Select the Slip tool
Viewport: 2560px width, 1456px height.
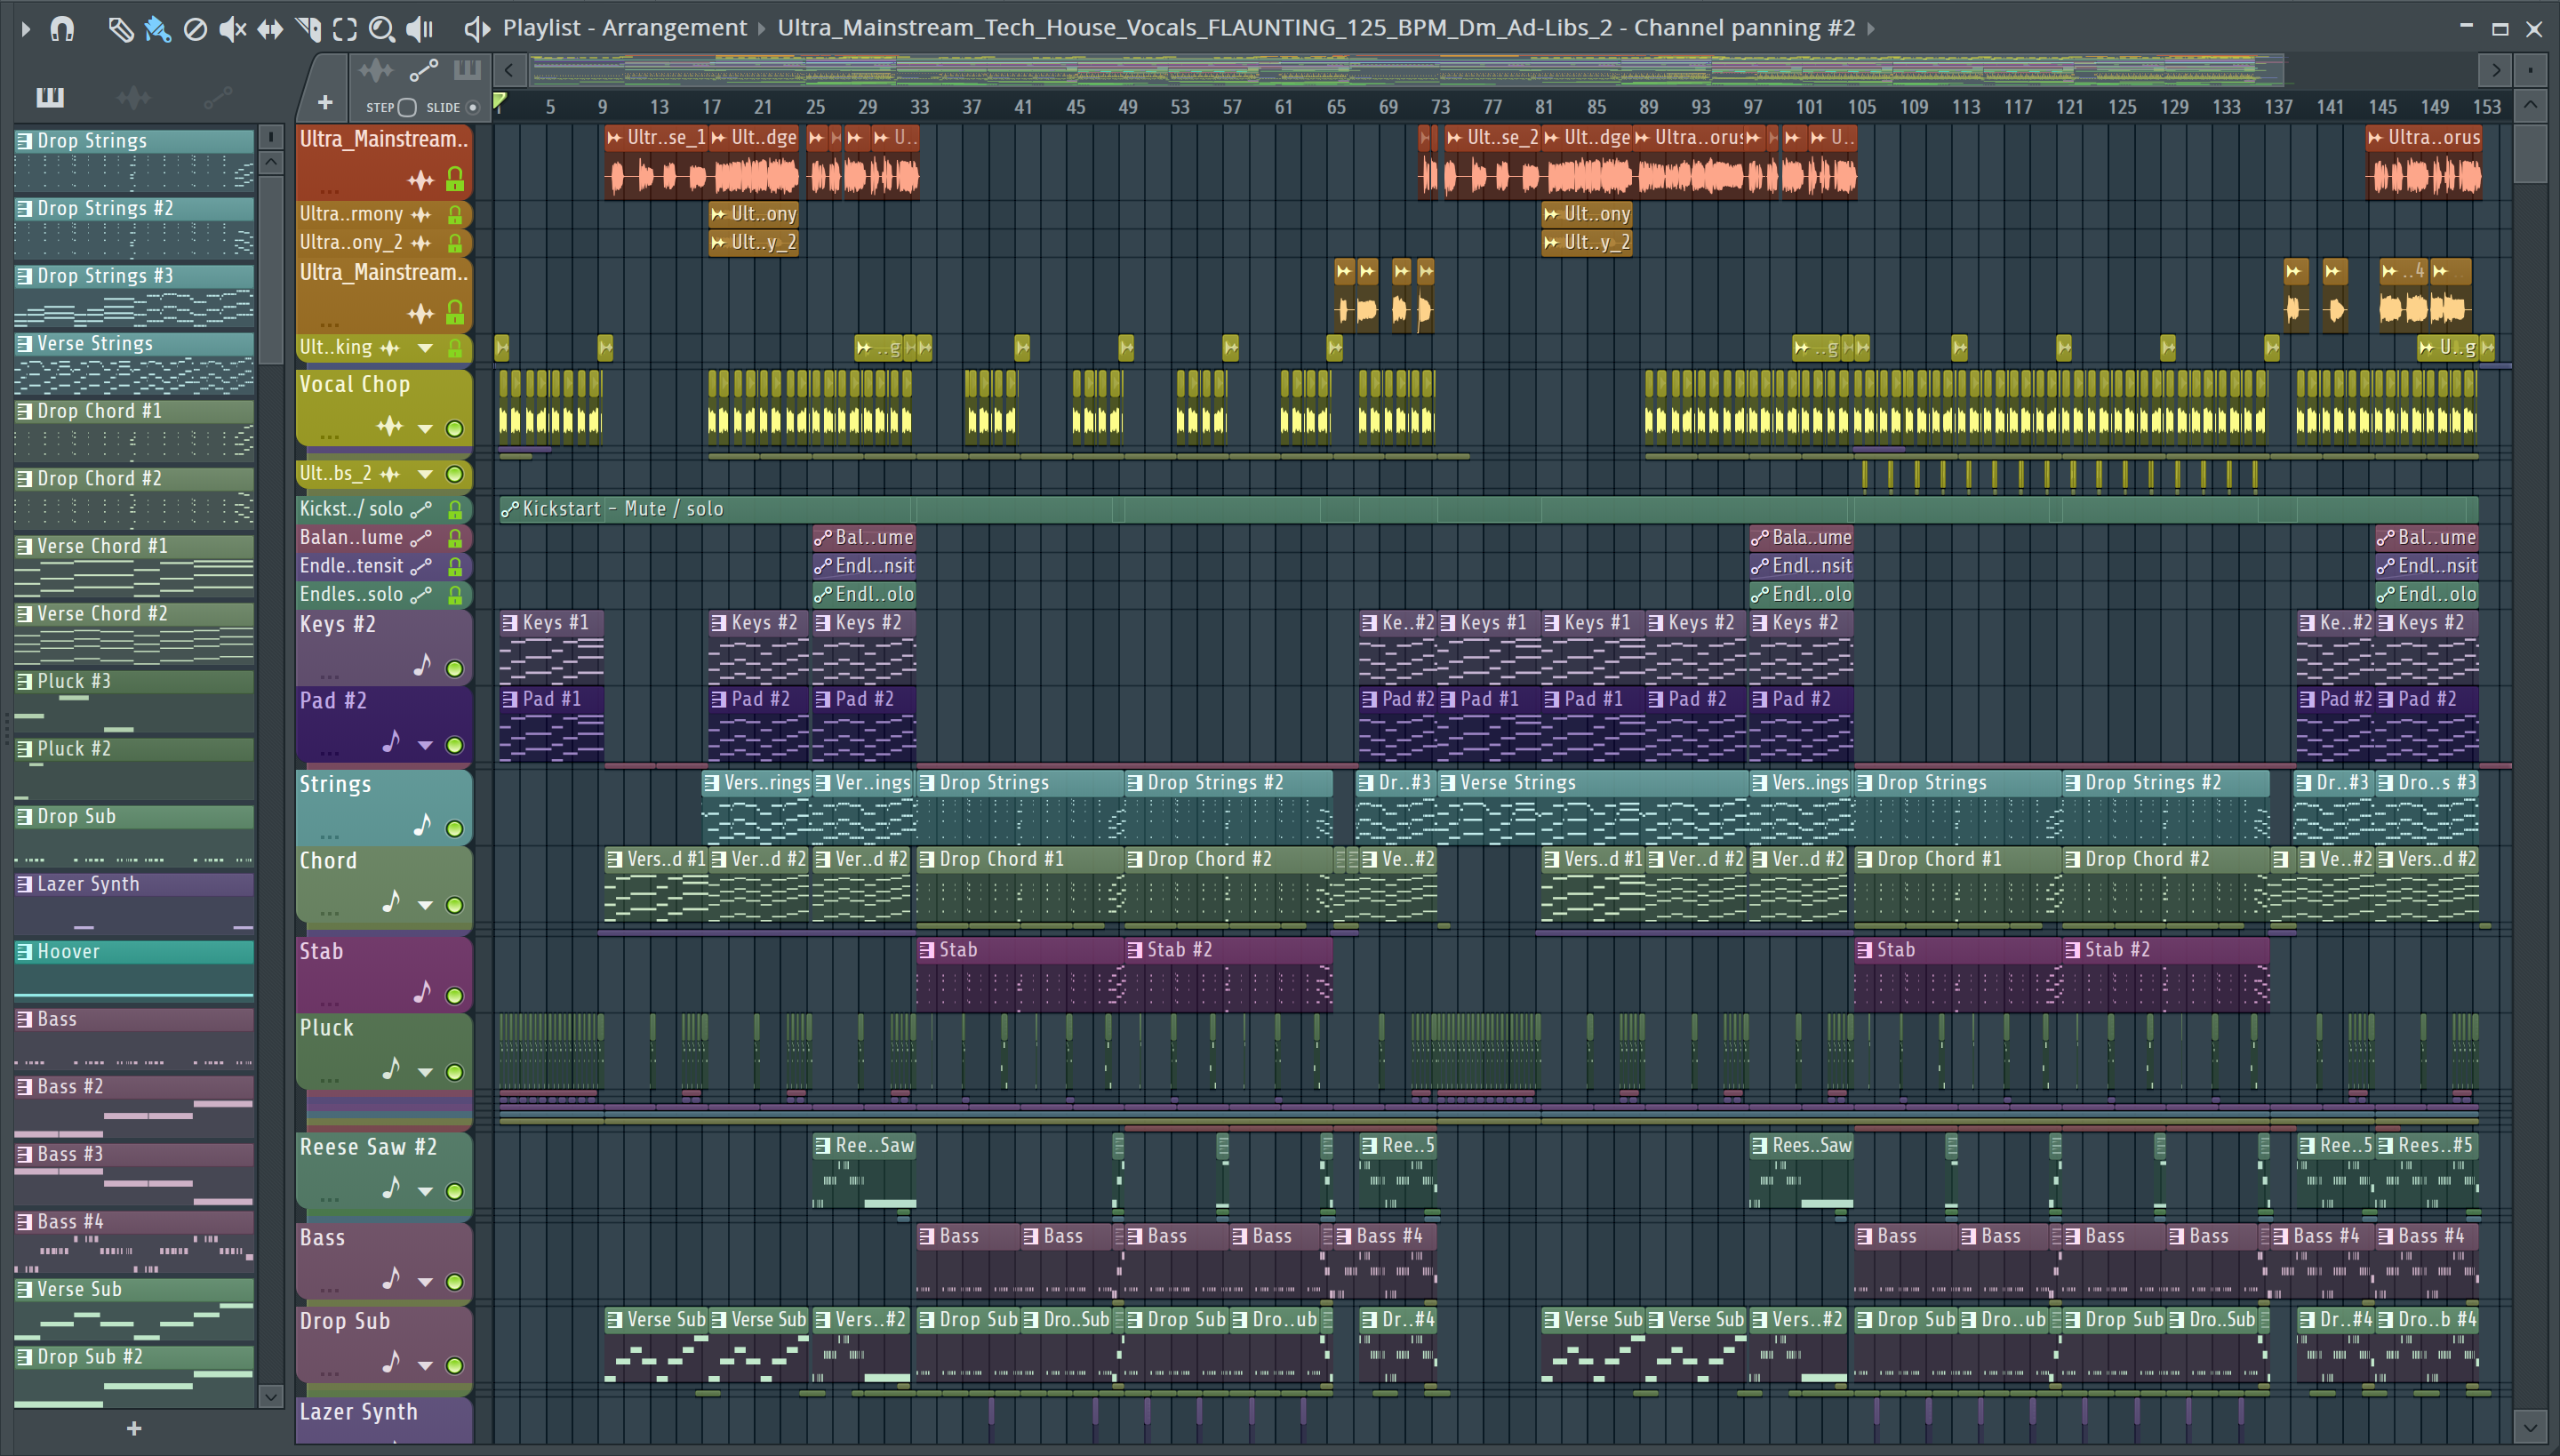(x=269, y=29)
